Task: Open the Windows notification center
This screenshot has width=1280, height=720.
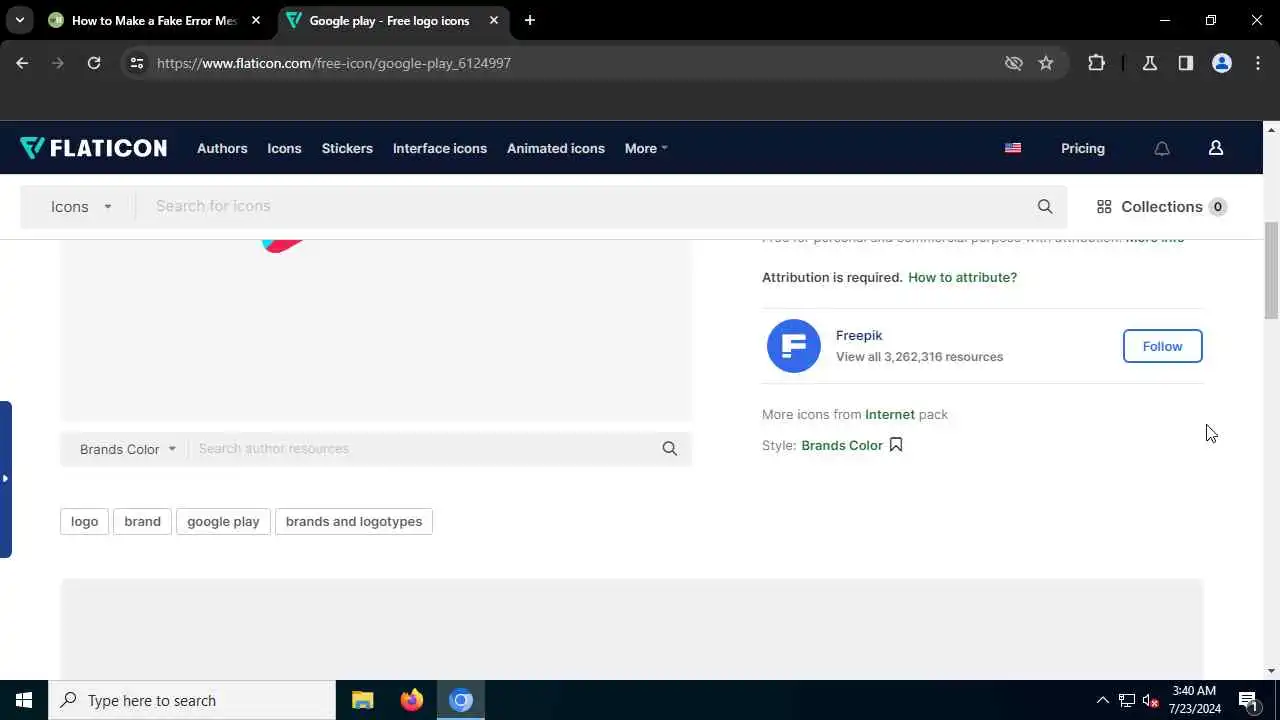Action: [x=1249, y=700]
